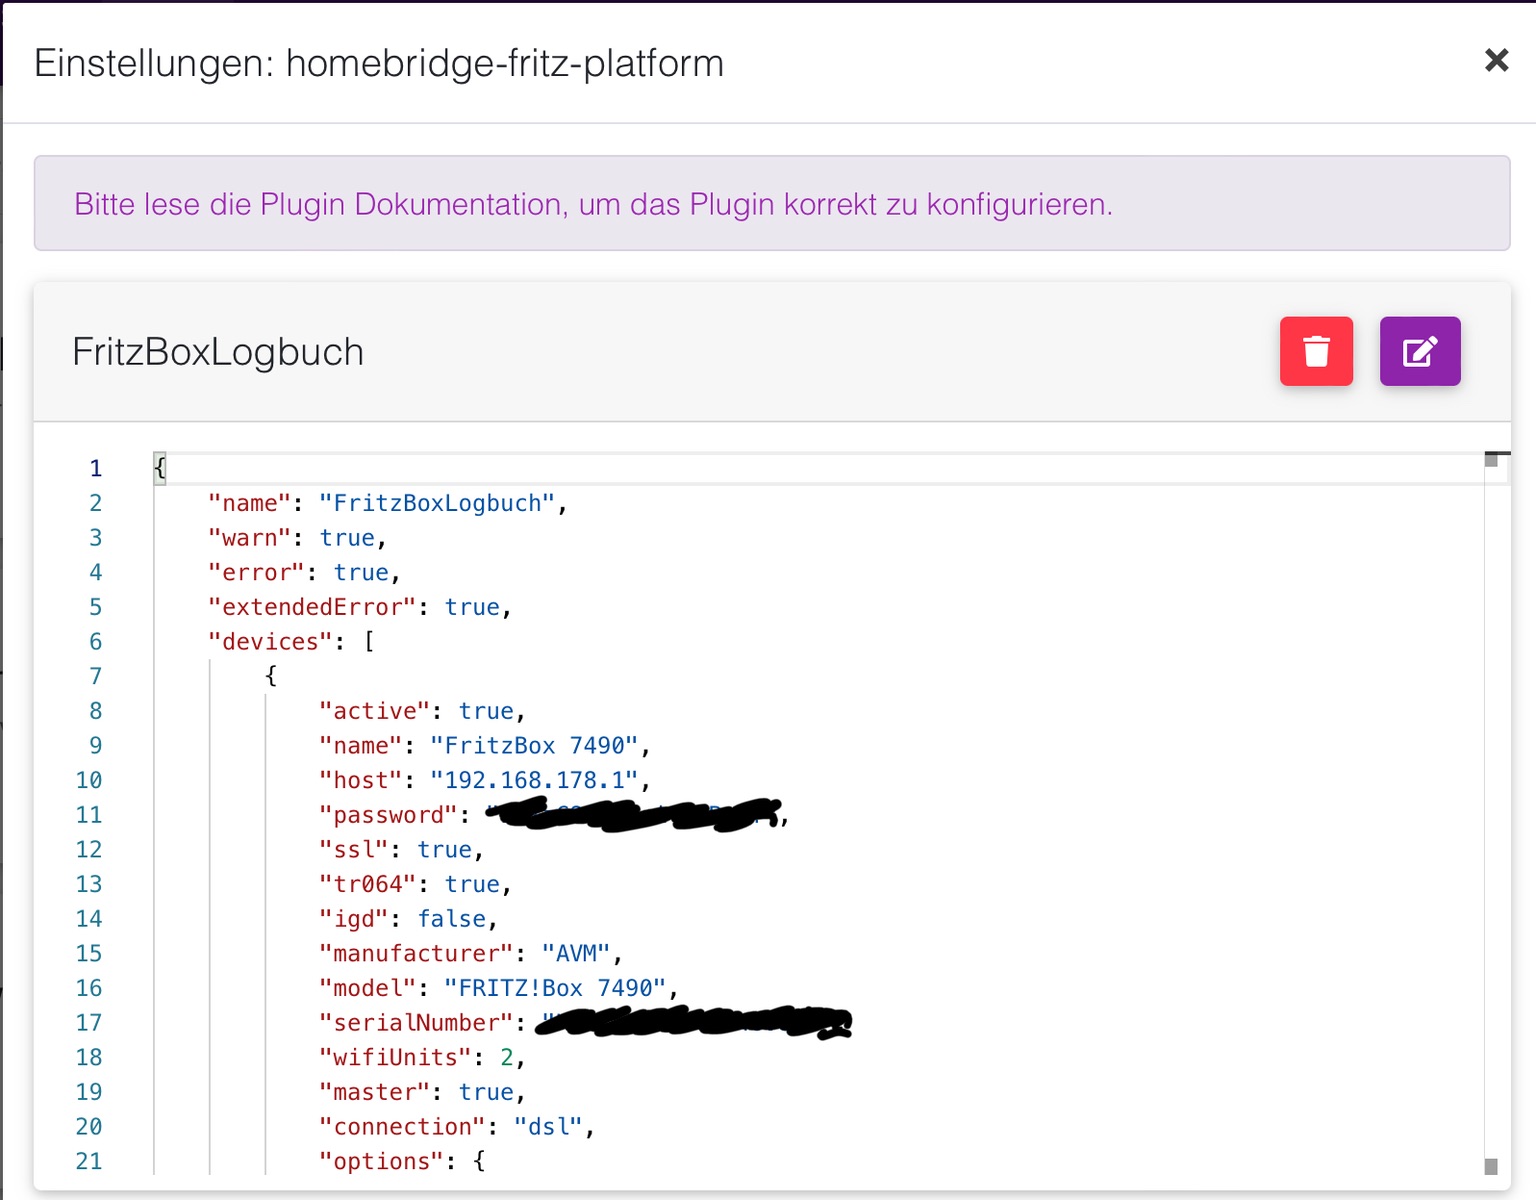Click the manufacturer value "AVM"

tap(576, 954)
